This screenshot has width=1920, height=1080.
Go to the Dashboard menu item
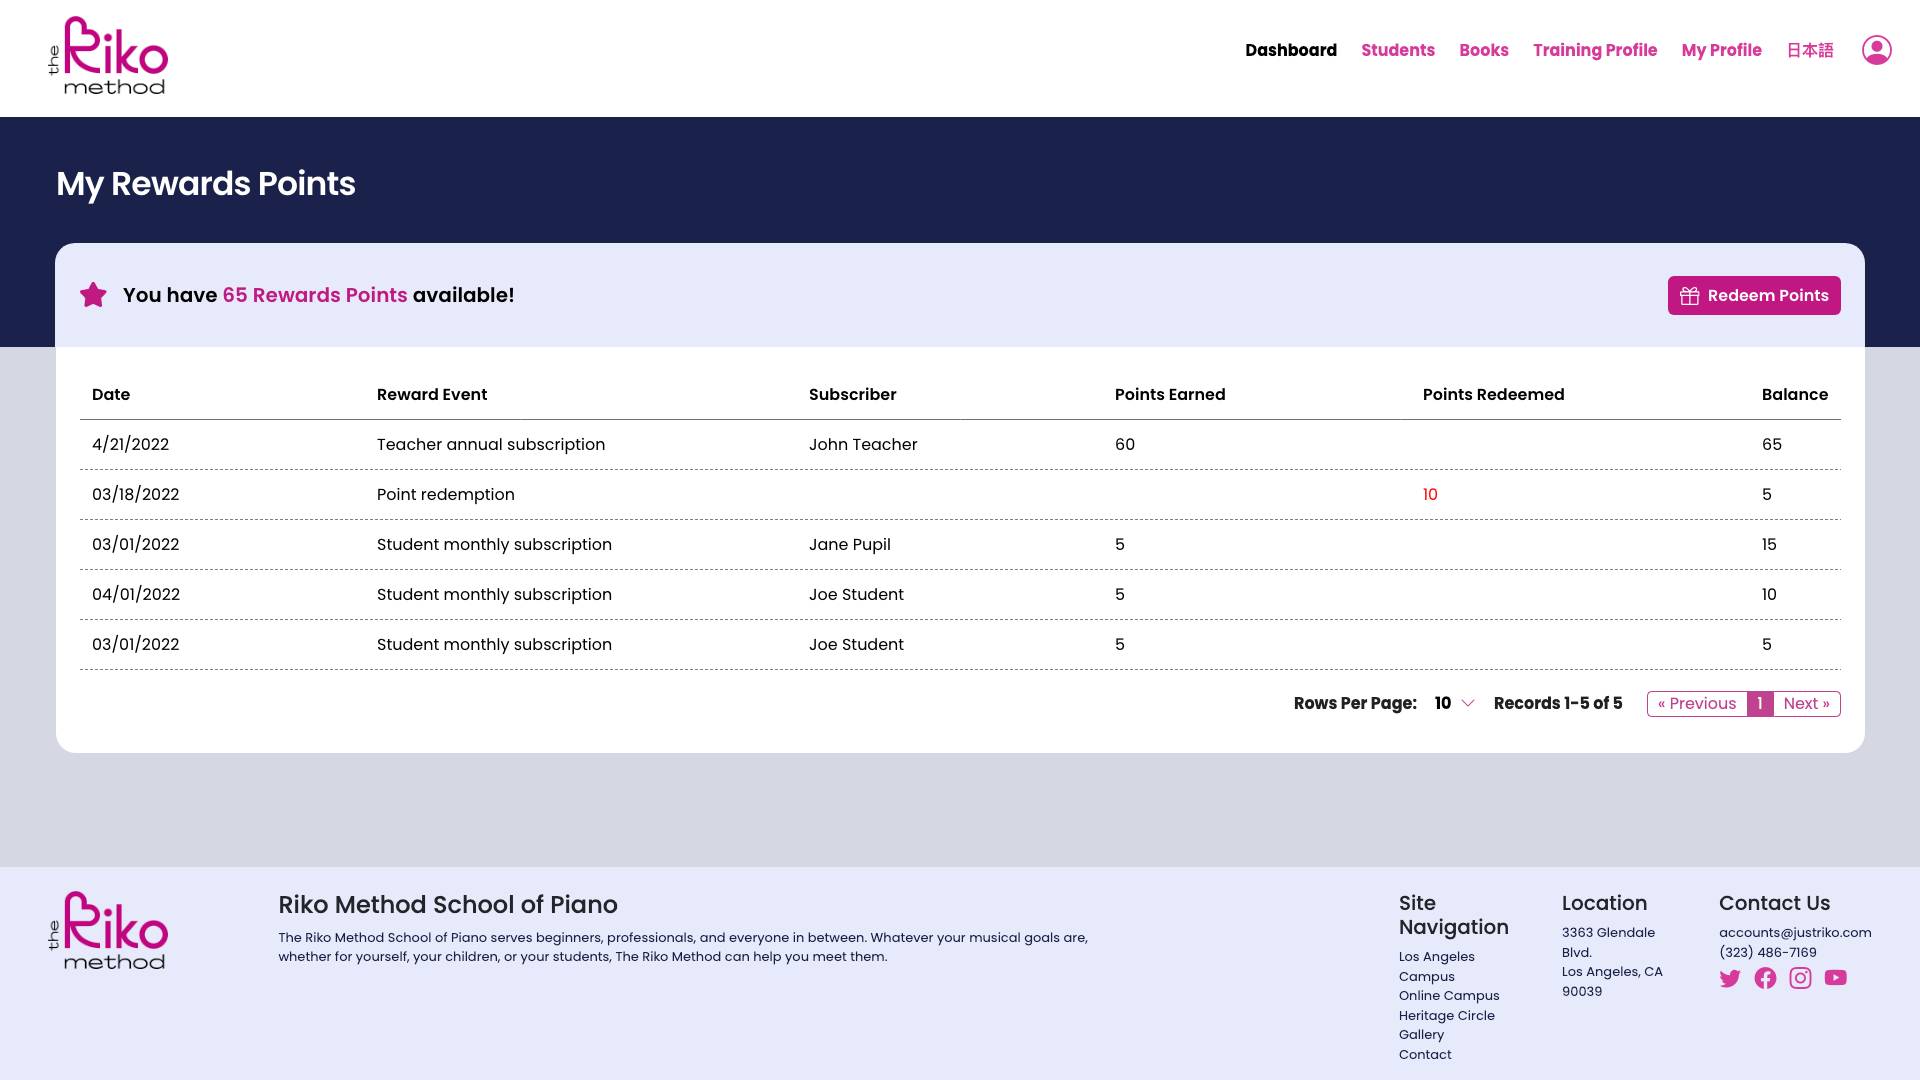(1290, 50)
